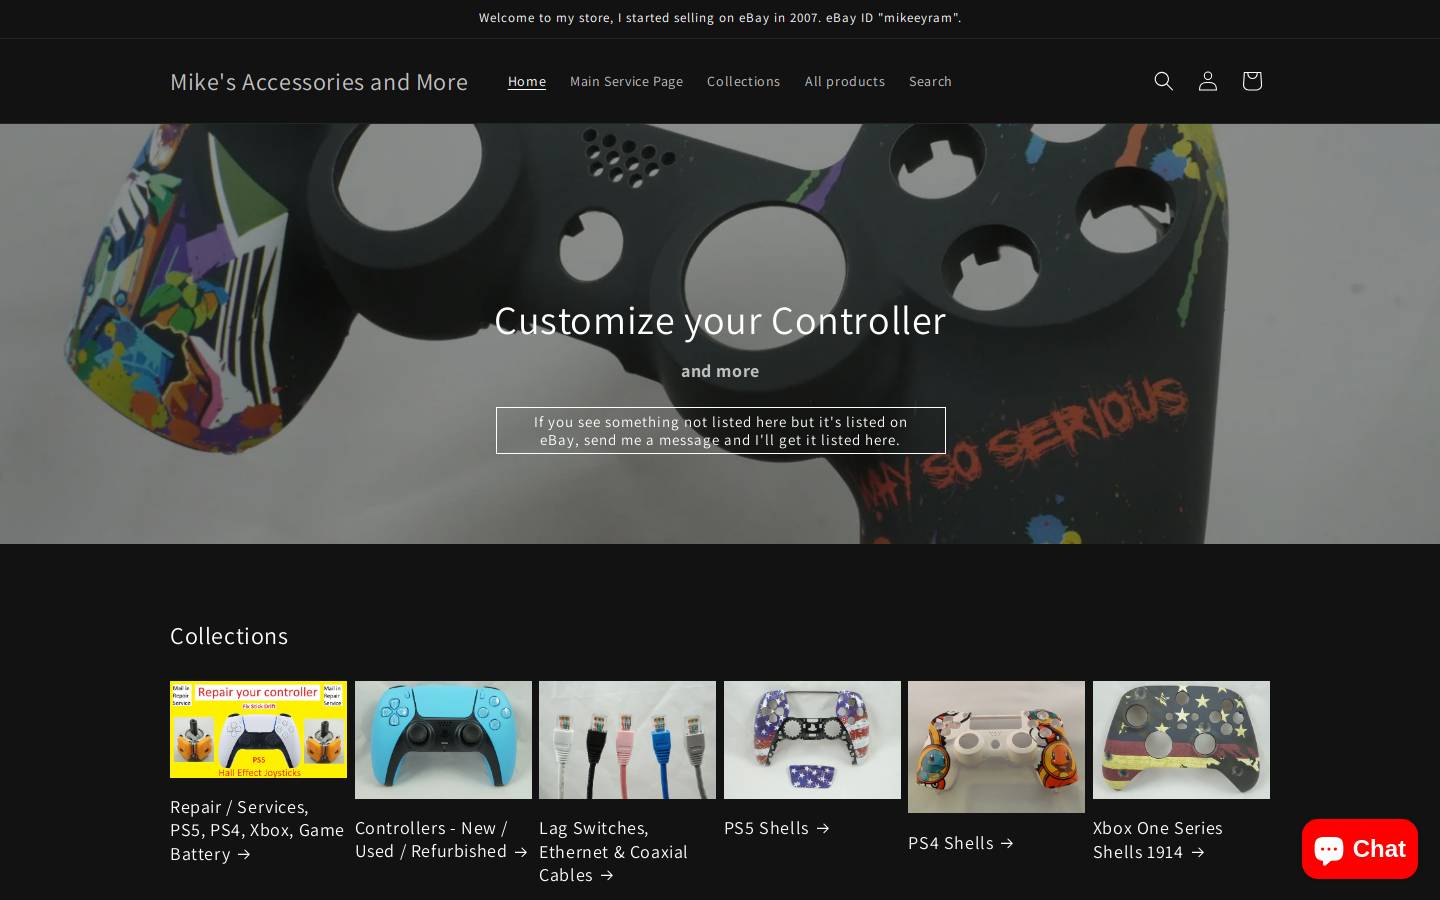This screenshot has height=900, width=1440.
Task: Open Xbox One Series Shells 1914 link
Action: [x=1158, y=840]
